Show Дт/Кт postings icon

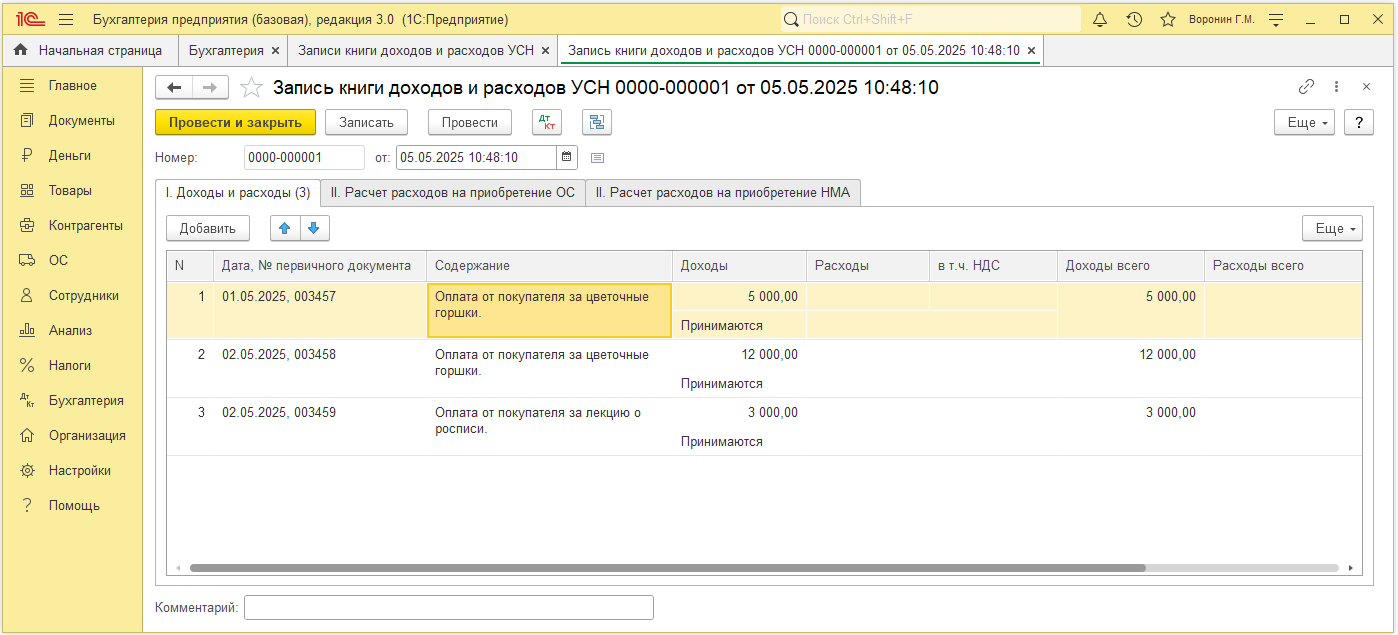[x=547, y=122]
